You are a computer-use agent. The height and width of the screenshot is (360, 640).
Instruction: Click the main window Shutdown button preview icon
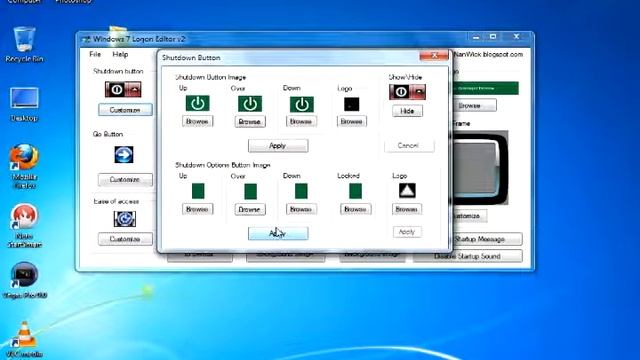point(123,89)
